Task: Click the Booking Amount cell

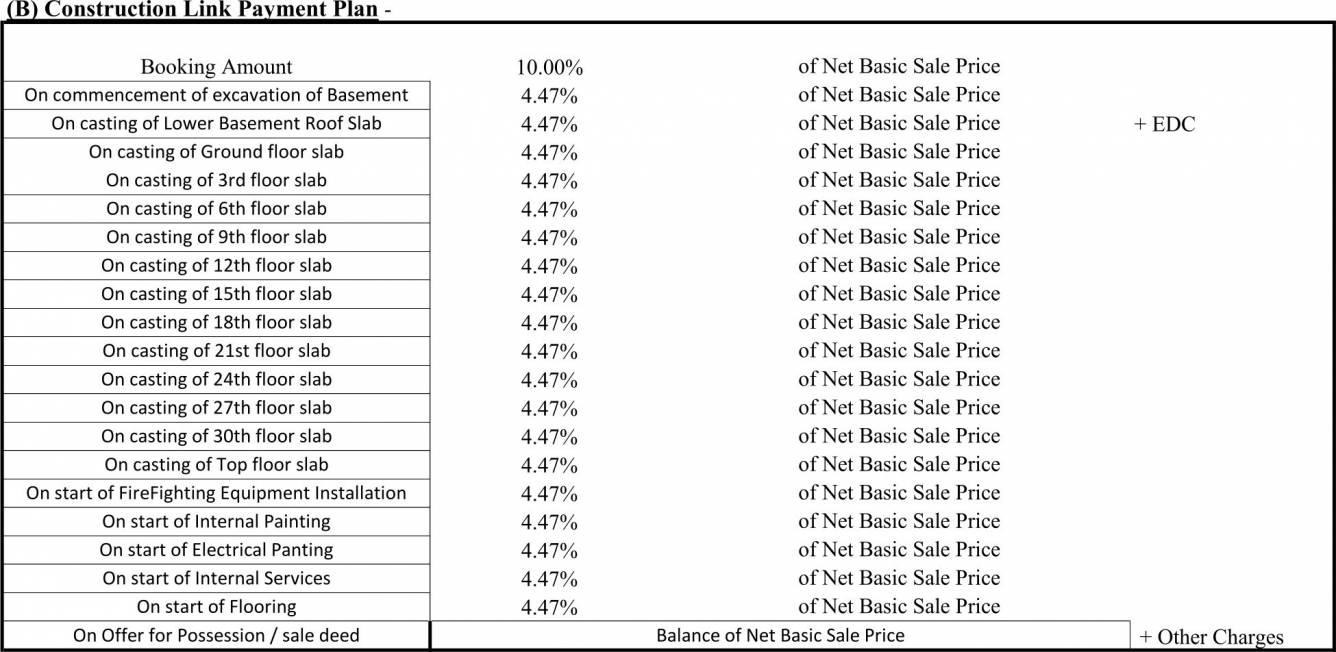Action: (216, 67)
